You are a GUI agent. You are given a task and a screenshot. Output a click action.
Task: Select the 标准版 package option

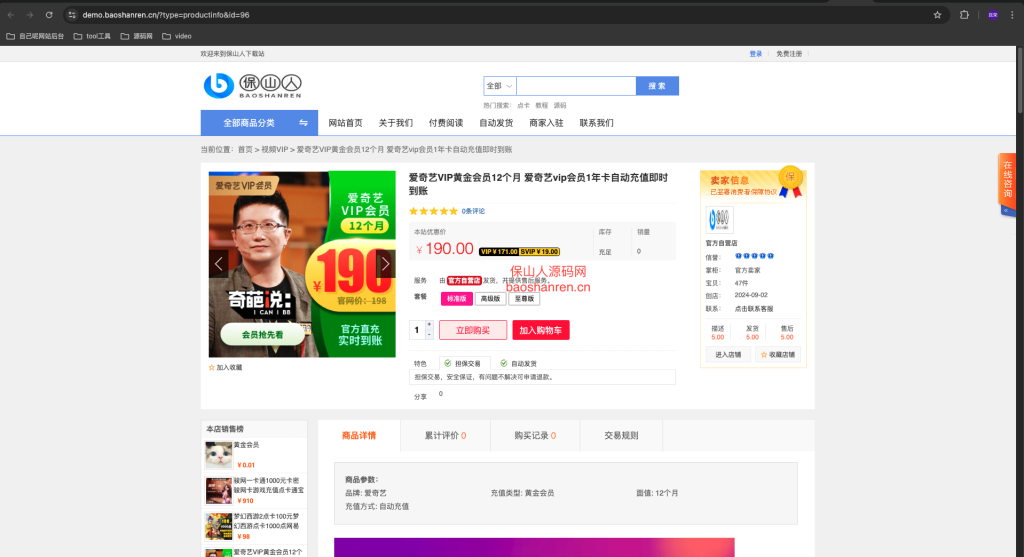click(456, 298)
